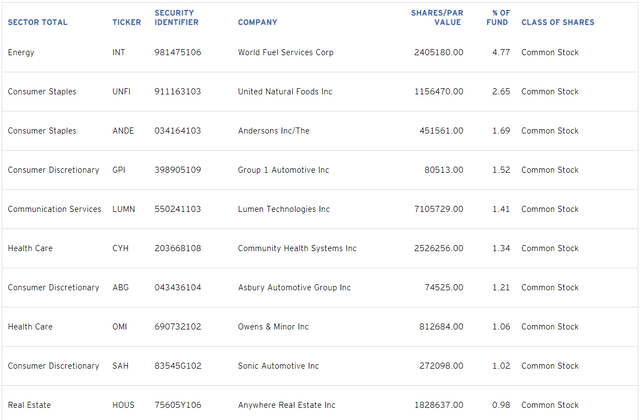Select identifier 981475106
Viewport: 640px width, 420px height.
(x=178, y=52)
